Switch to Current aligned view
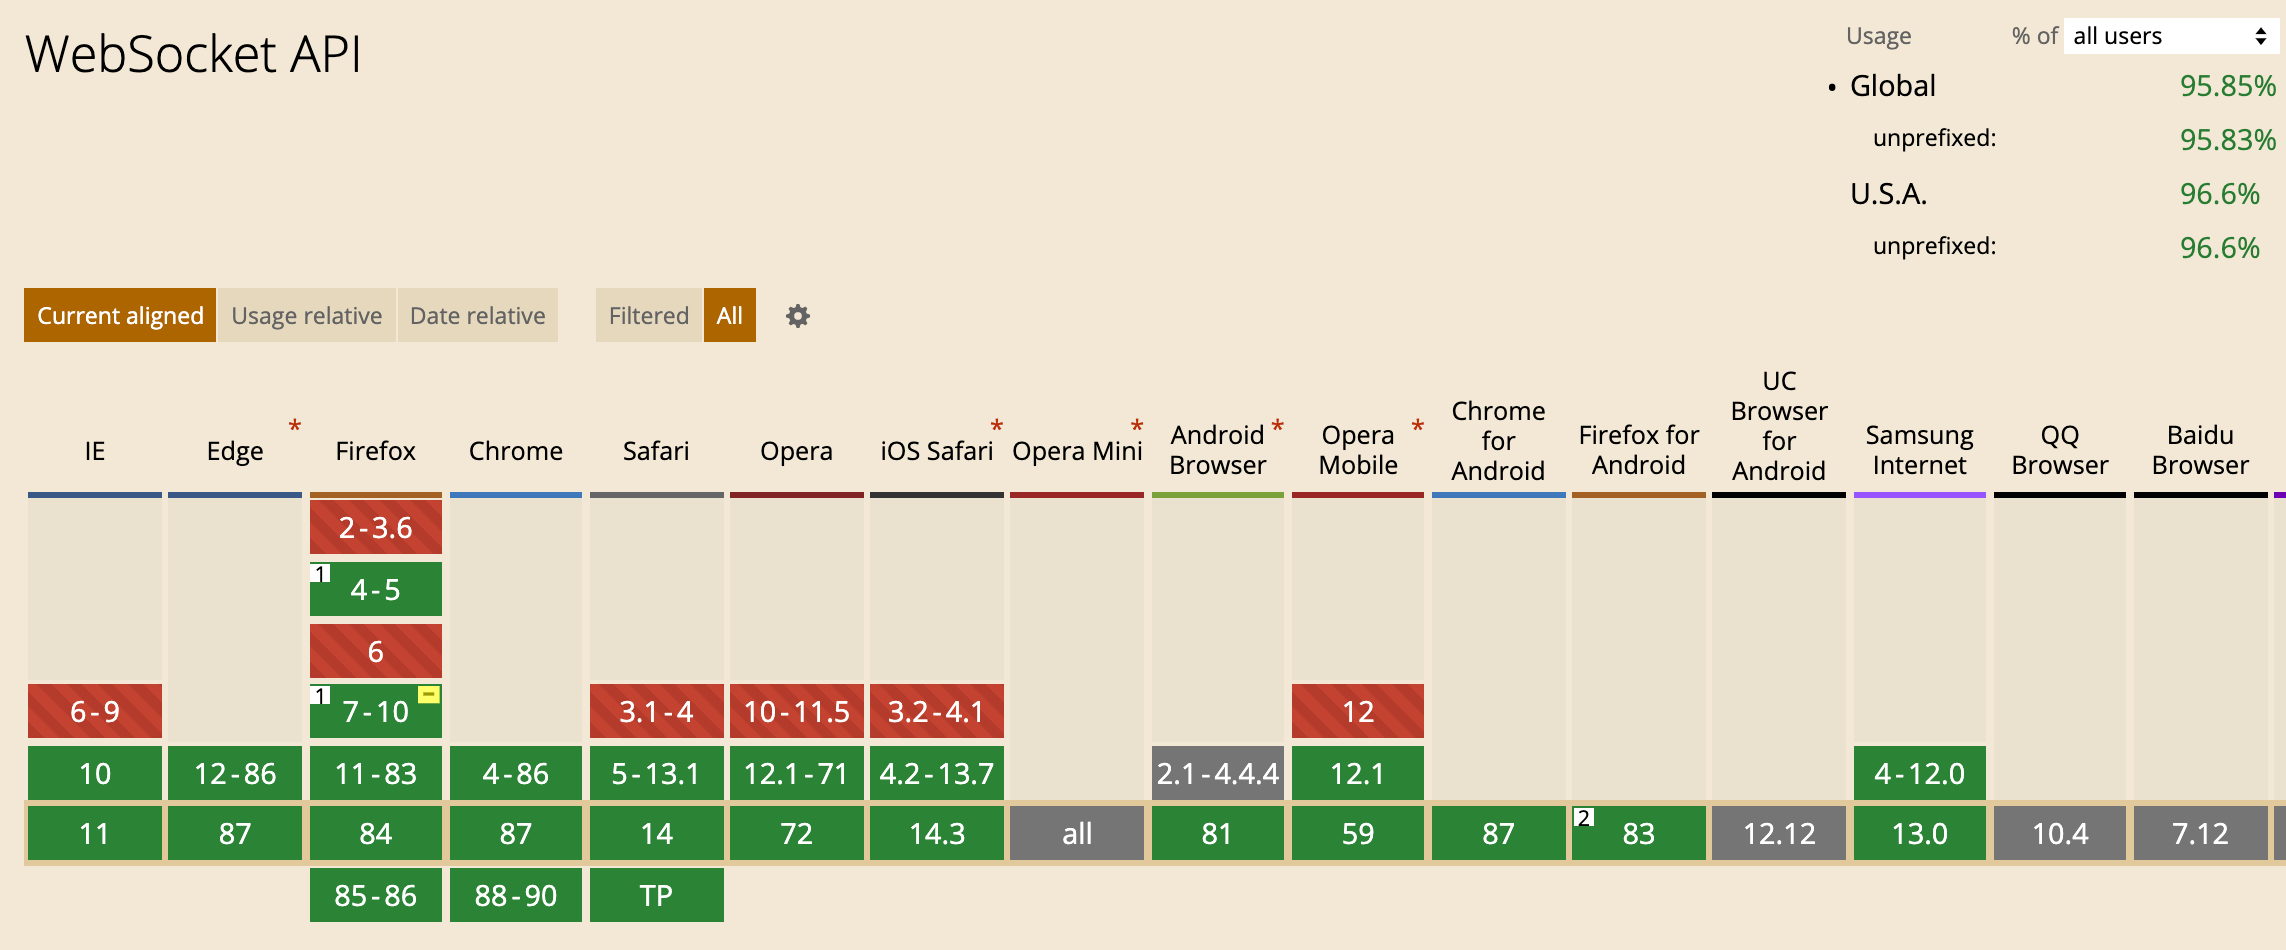This screenshot has height=950, width=2286. coord(120,316)
